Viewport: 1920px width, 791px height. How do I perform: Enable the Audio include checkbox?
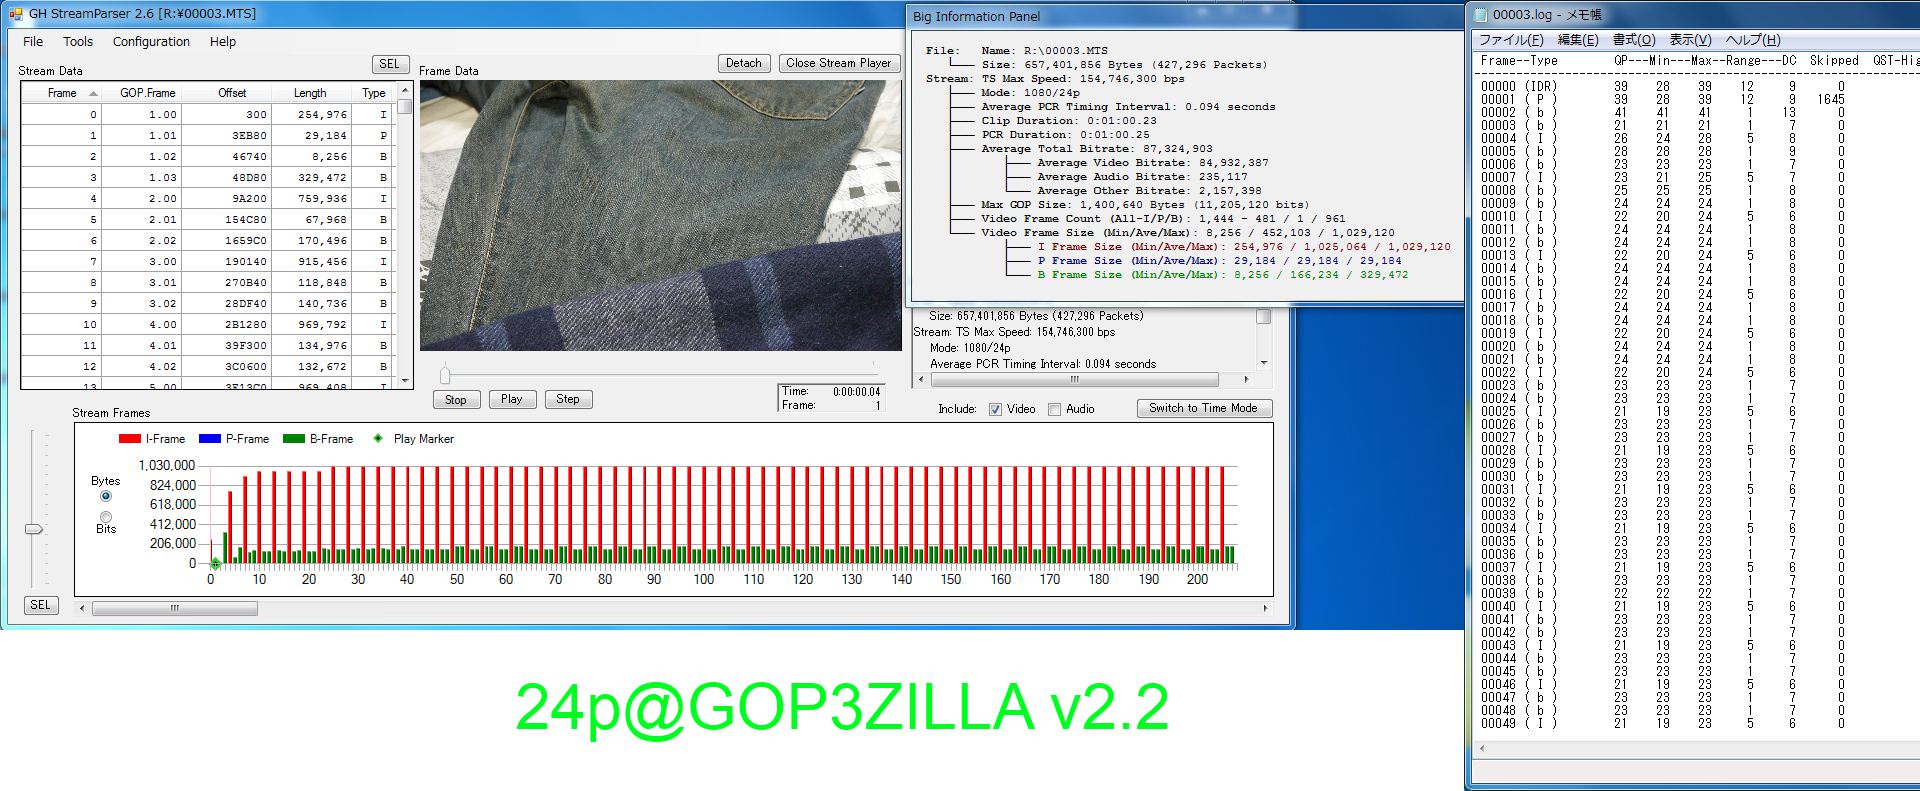tap(1054, 409)
